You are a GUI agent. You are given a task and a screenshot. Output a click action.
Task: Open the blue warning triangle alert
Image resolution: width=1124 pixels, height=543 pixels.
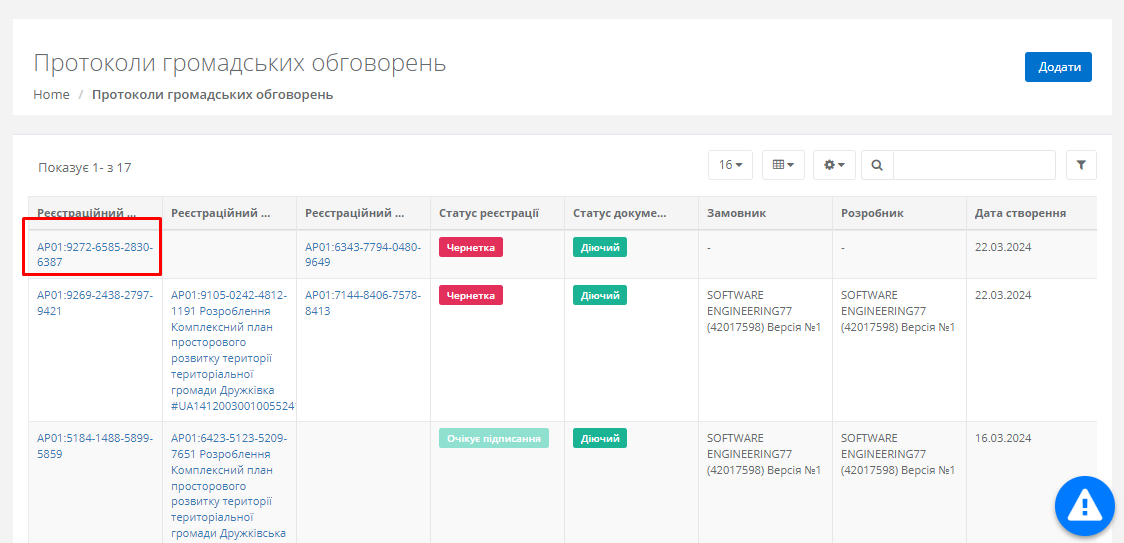coord(1085,506)
